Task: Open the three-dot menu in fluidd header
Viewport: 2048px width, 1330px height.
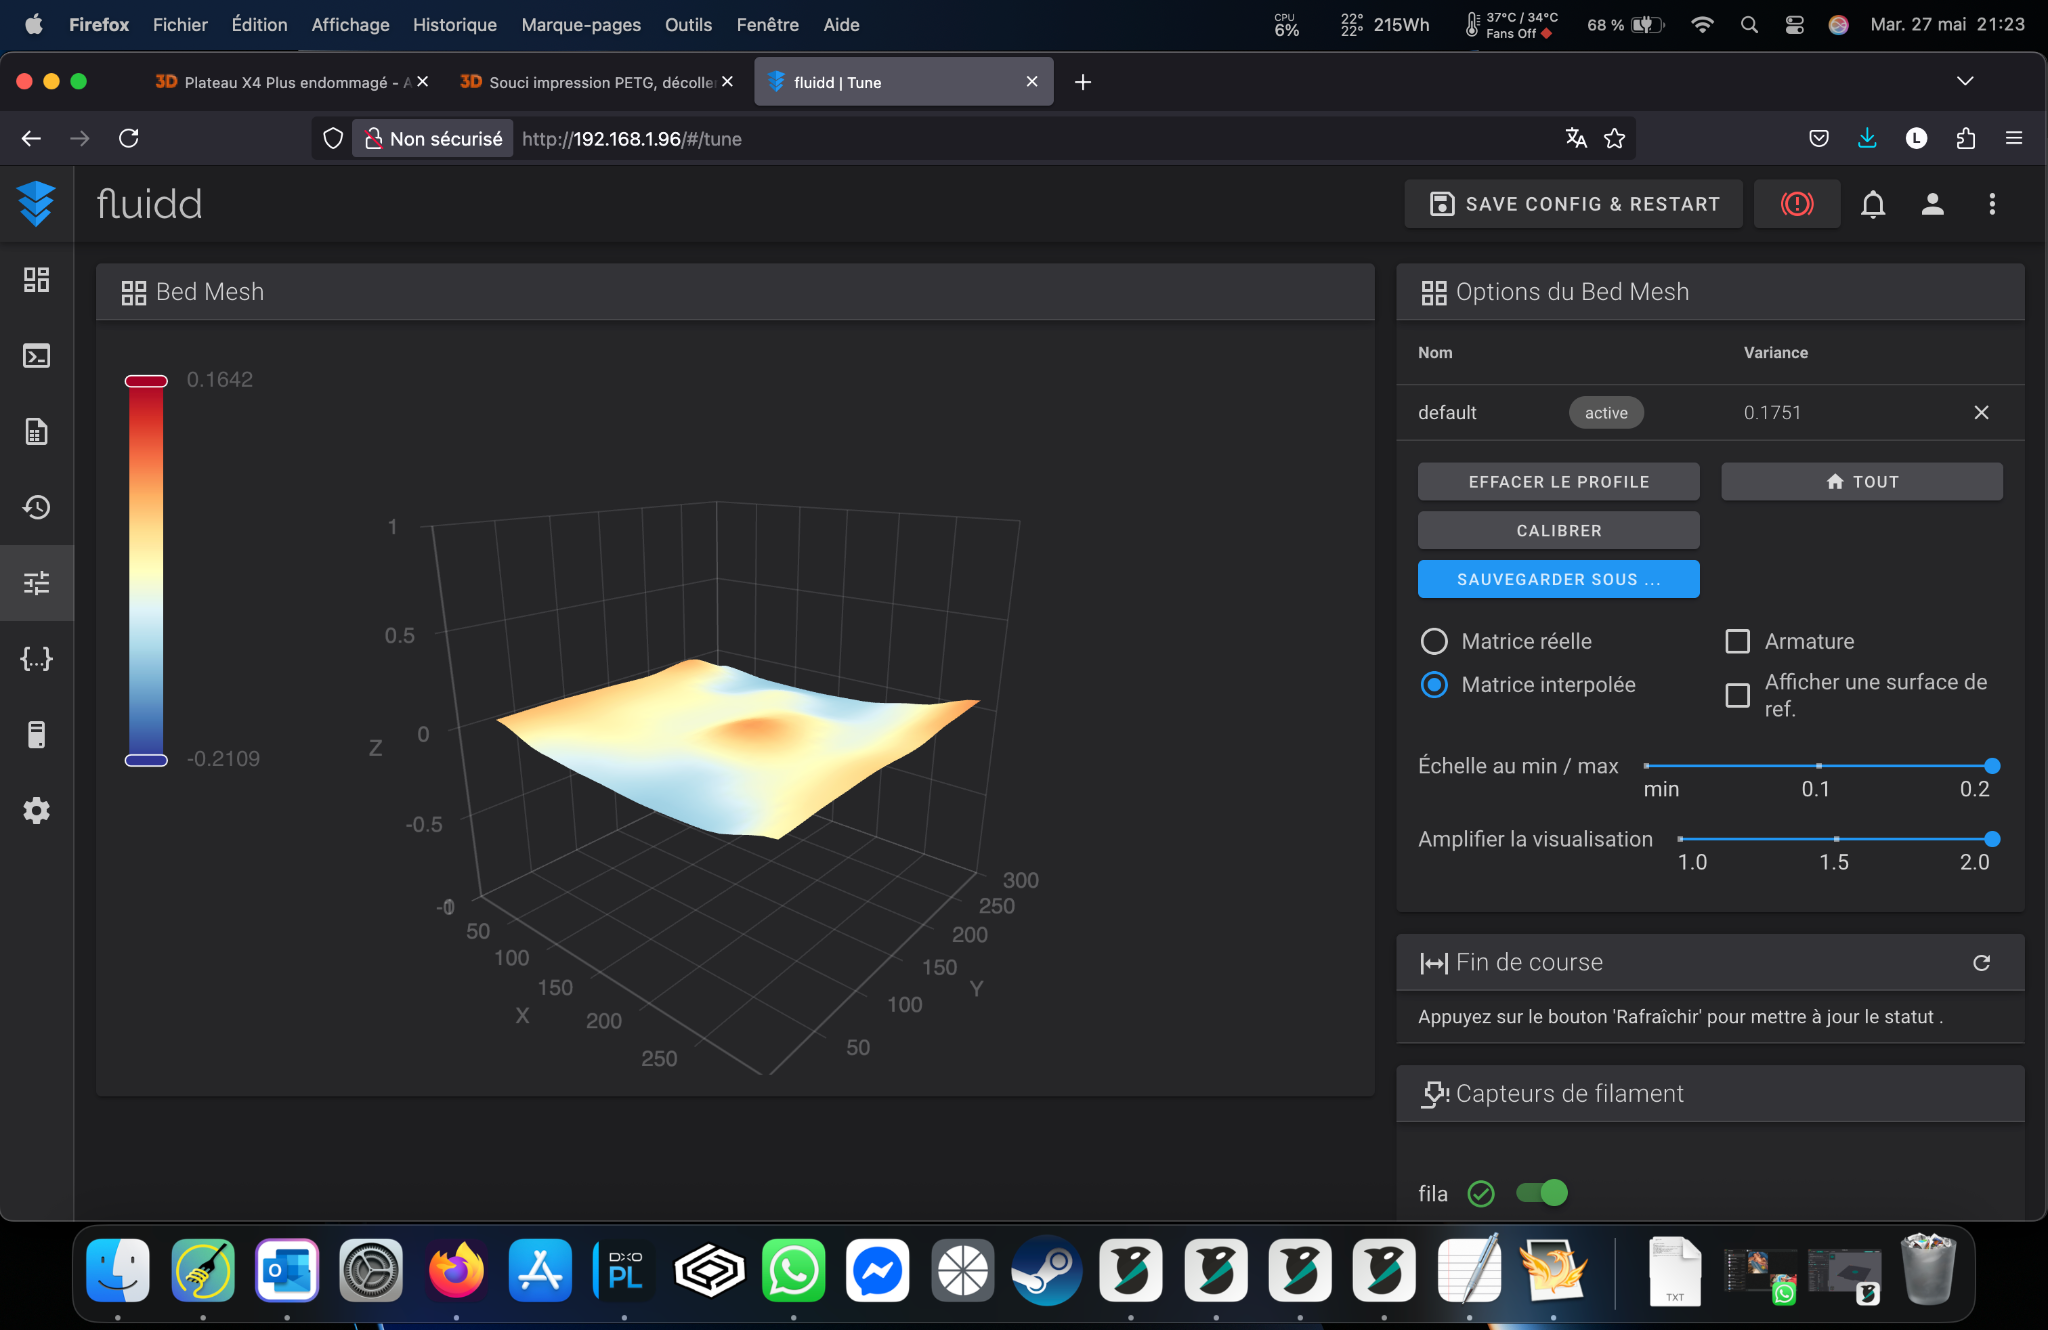Action: [1991, 204]
